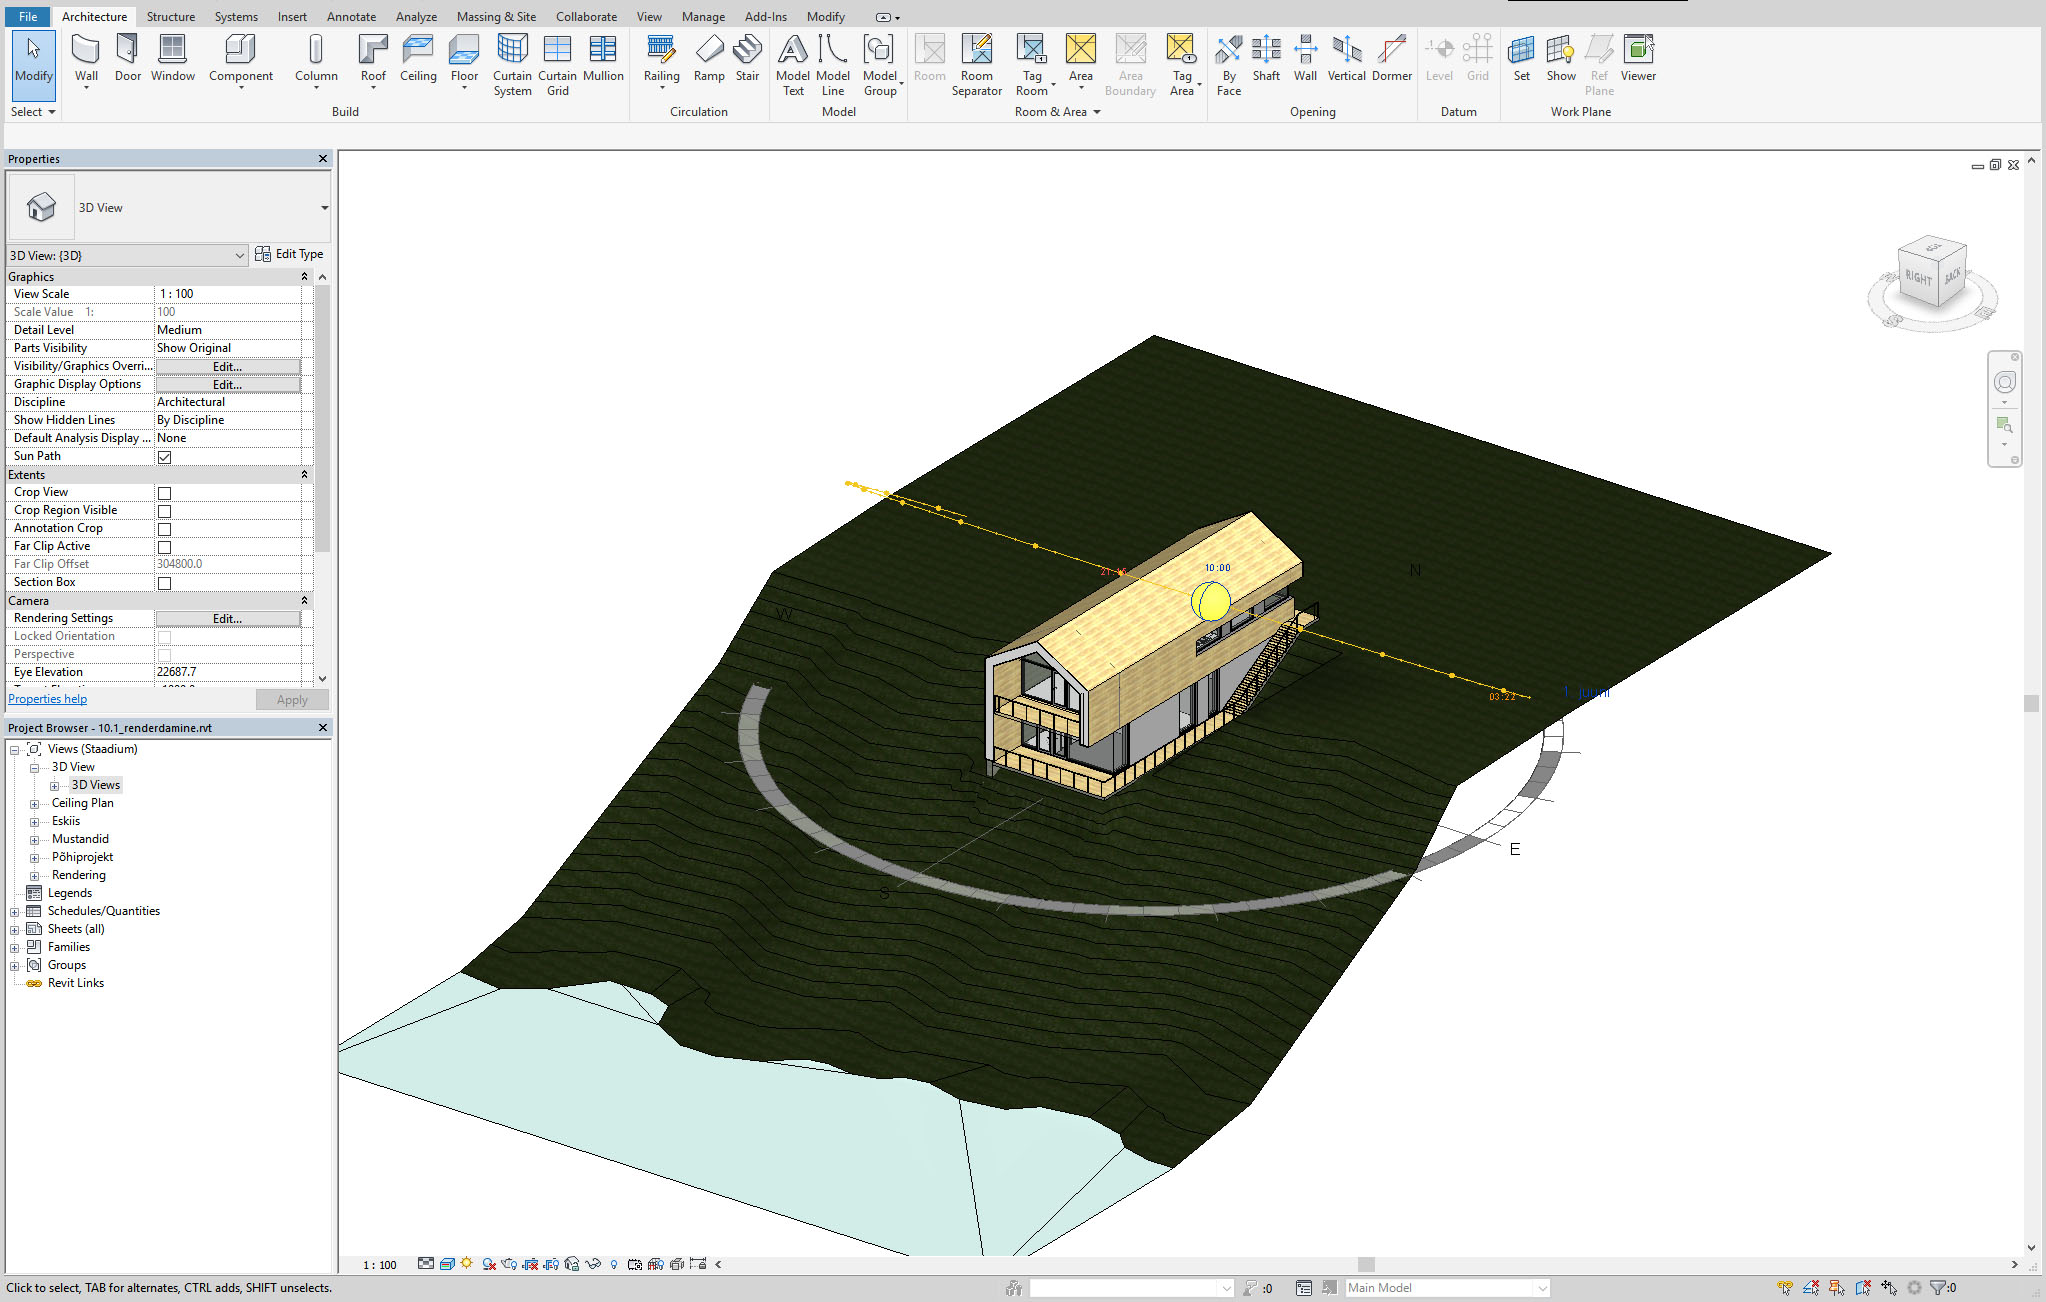Switch to the Massing & Site tab

[496, 17]
